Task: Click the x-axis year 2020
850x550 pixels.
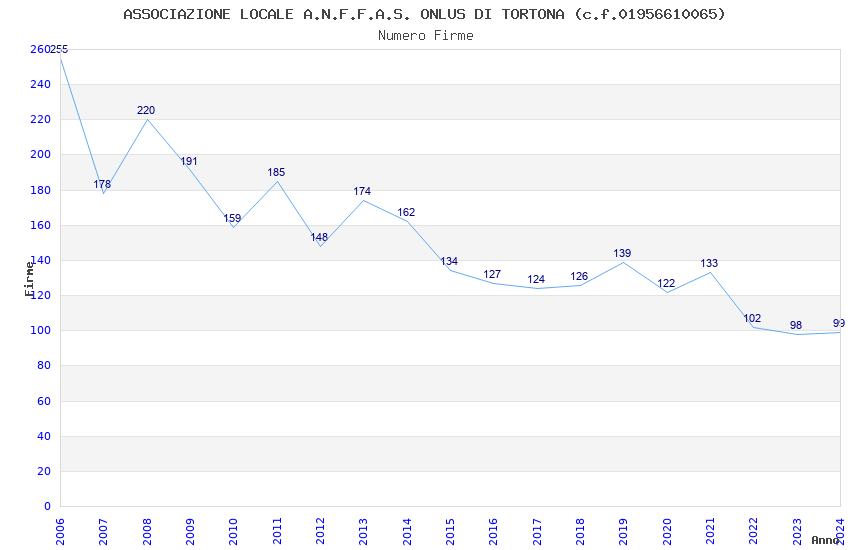Action: point(667,532)
